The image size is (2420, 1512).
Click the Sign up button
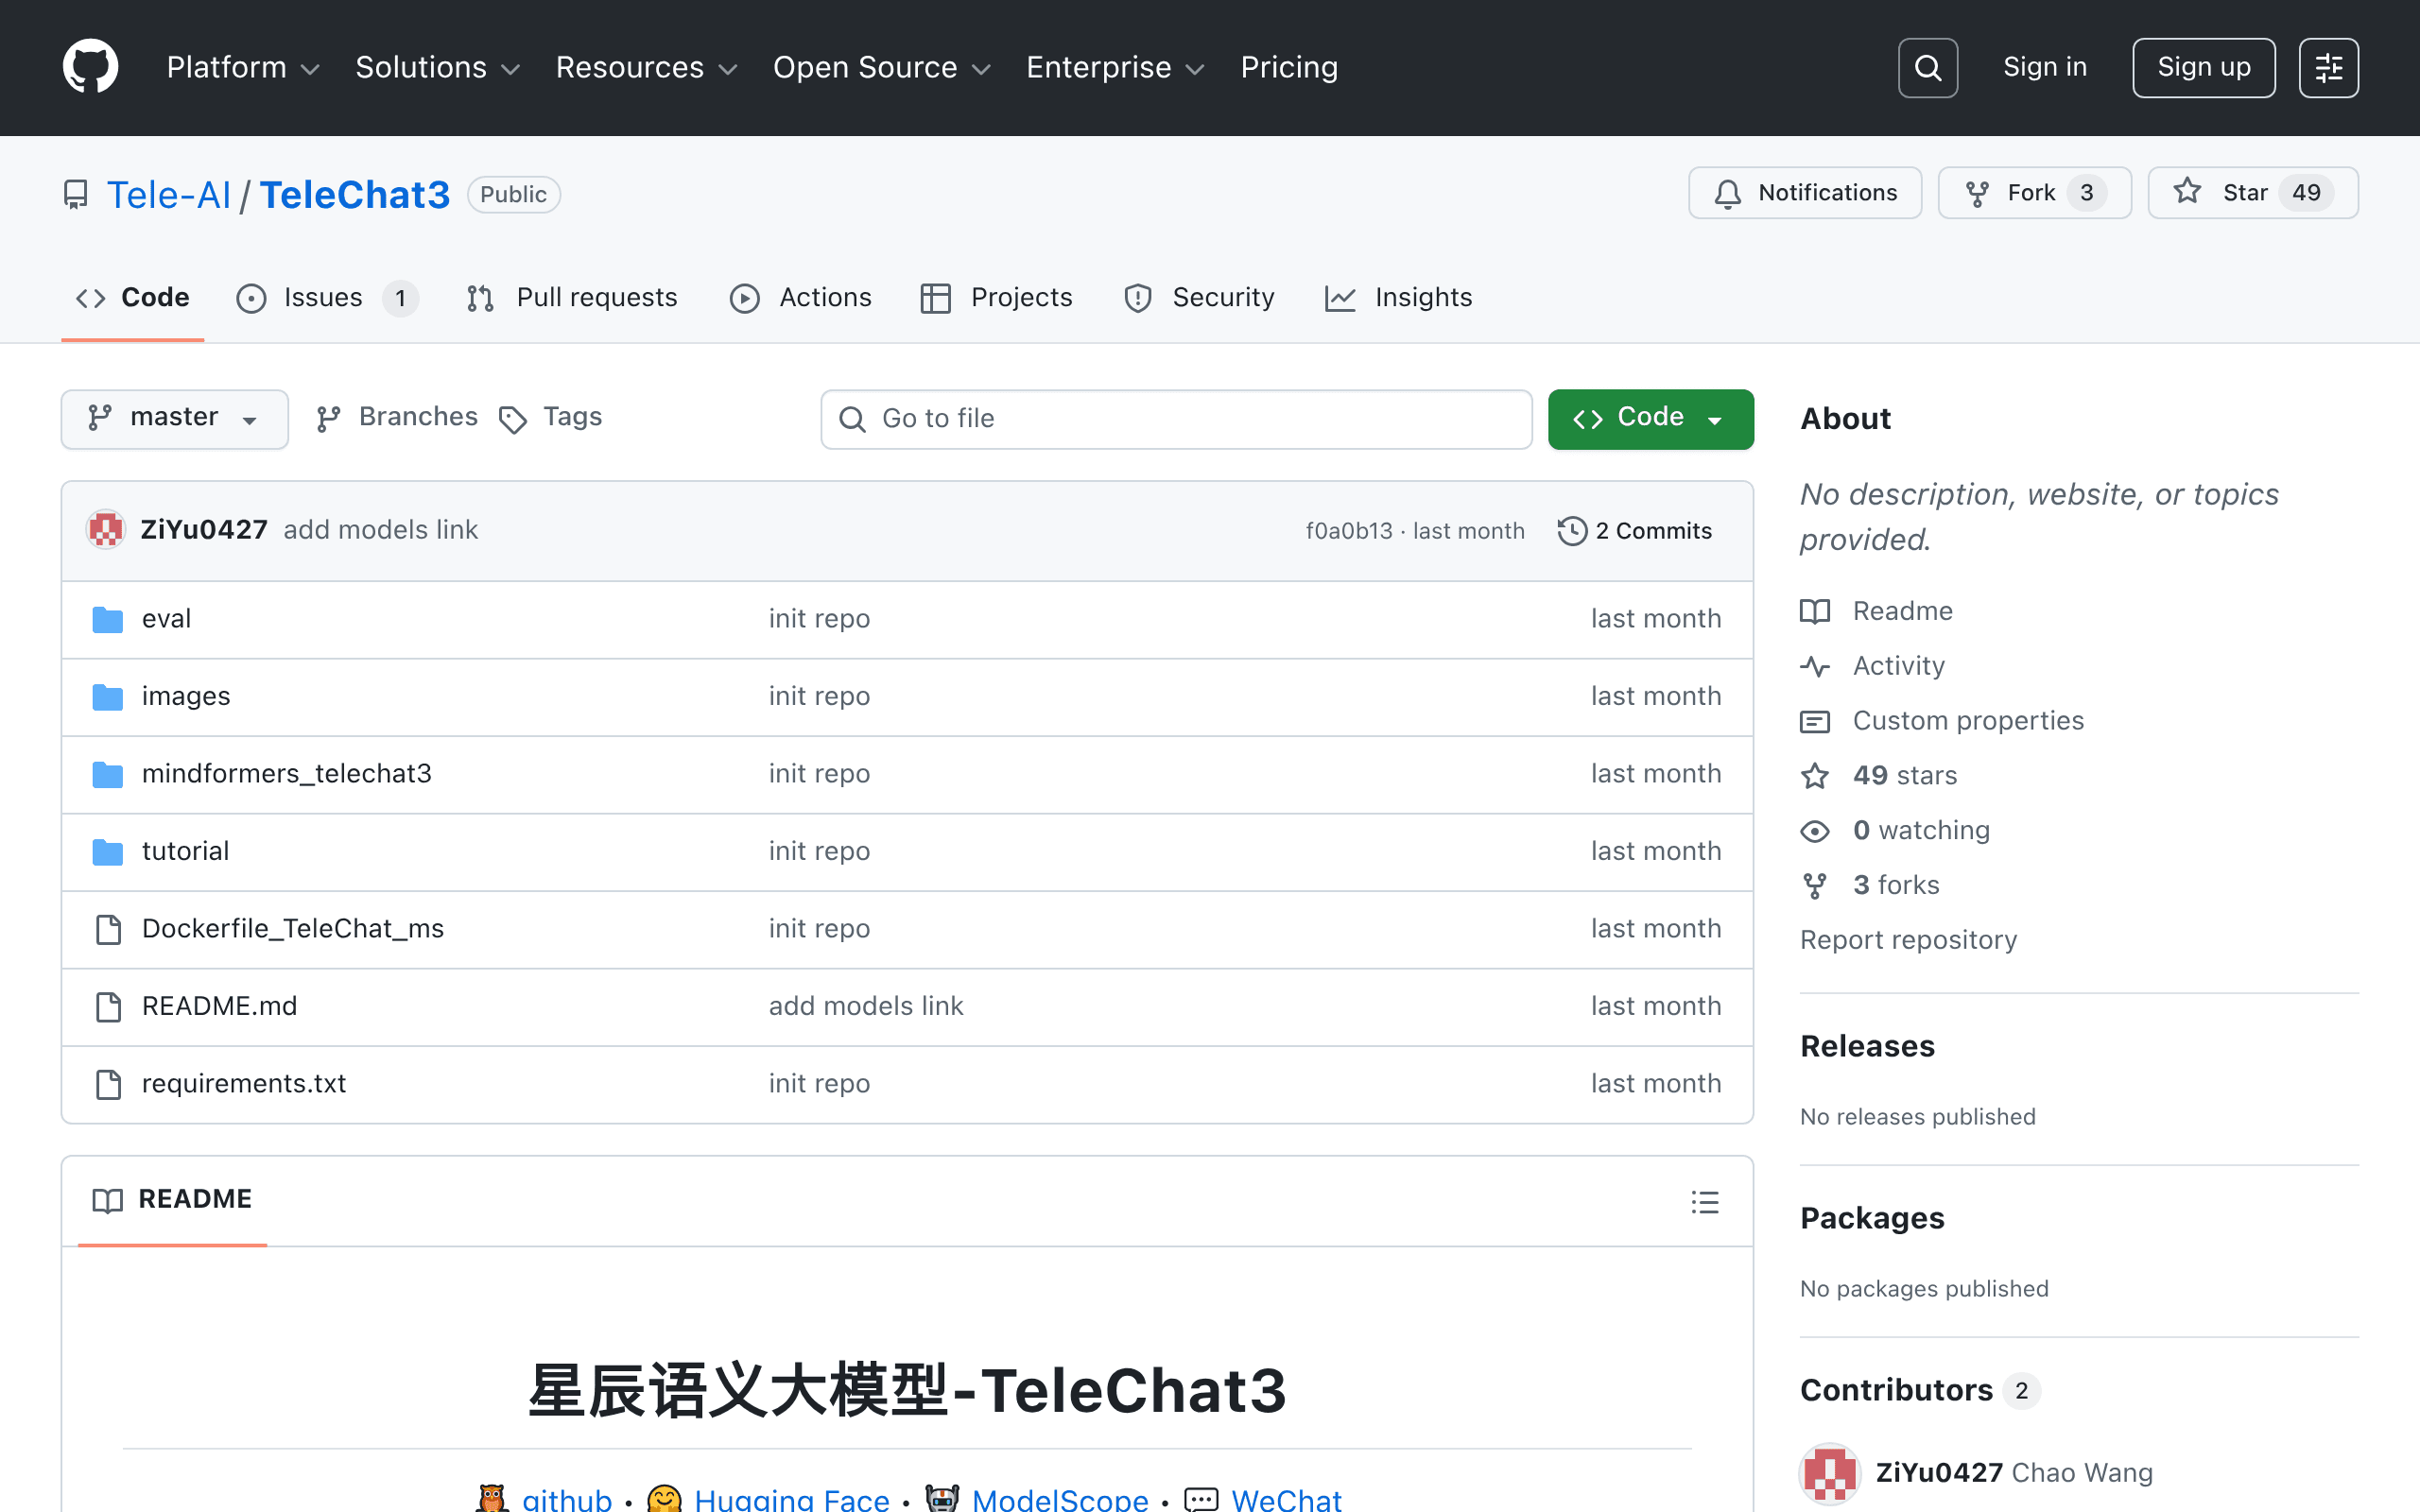[2203, 67]
